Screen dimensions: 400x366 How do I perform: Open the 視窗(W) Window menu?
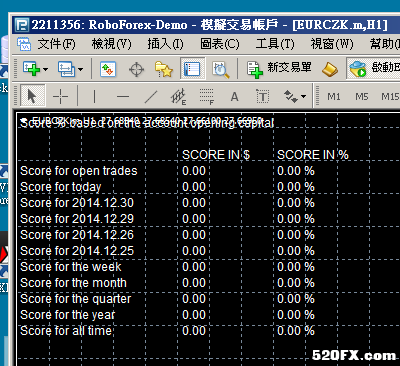tap(332, 44)
